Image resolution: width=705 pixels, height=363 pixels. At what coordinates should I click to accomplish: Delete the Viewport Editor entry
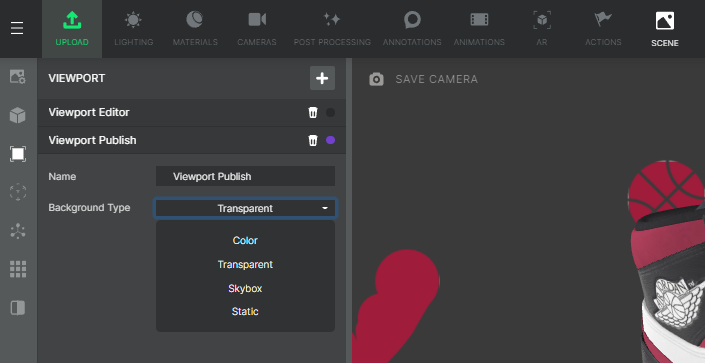coord(313,112)
